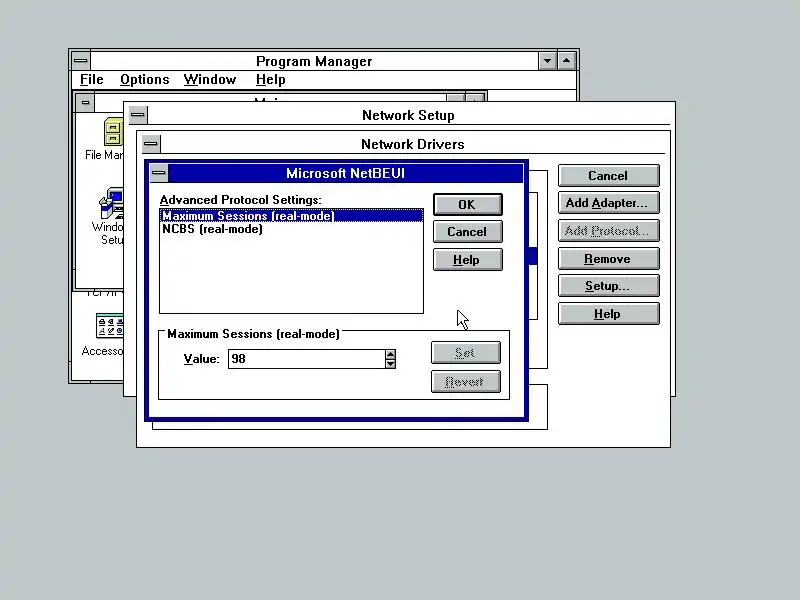The image size is (800, 600).
Task: Open Network Drivers control menu box
Action: tap(151, 144)
